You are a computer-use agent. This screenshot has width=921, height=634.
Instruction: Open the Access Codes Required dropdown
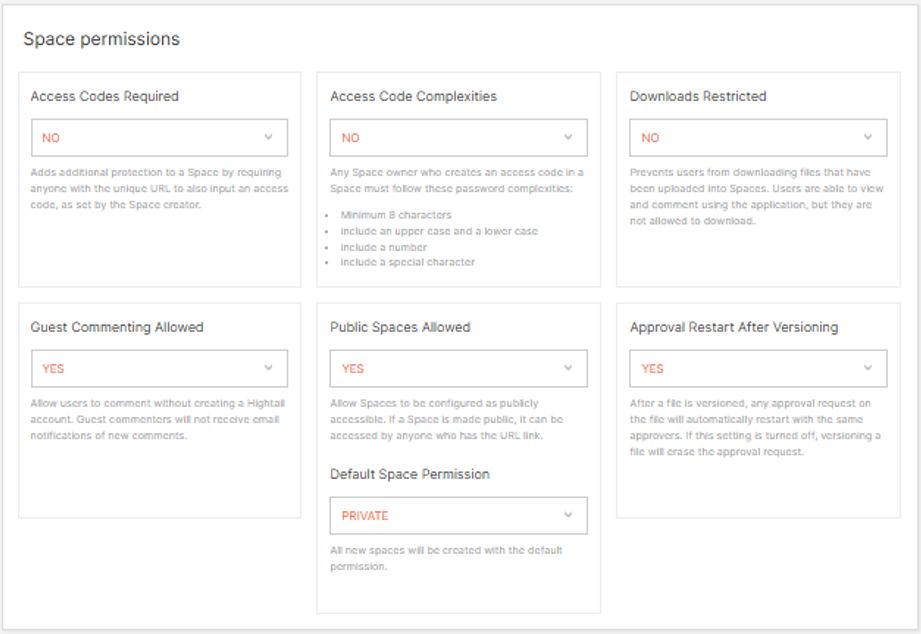click(x=159, y=138)
